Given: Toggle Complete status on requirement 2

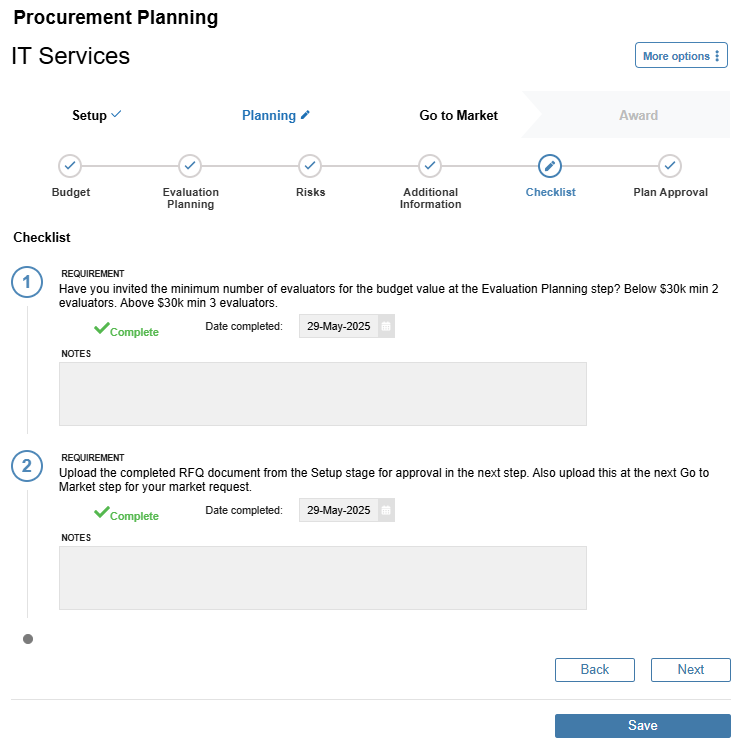Looking at the screenshot, I should click(x=126, y=514).
